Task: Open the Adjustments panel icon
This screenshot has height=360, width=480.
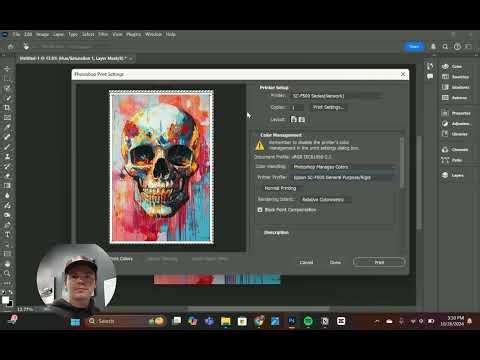Action: click(x=445, y=123)
